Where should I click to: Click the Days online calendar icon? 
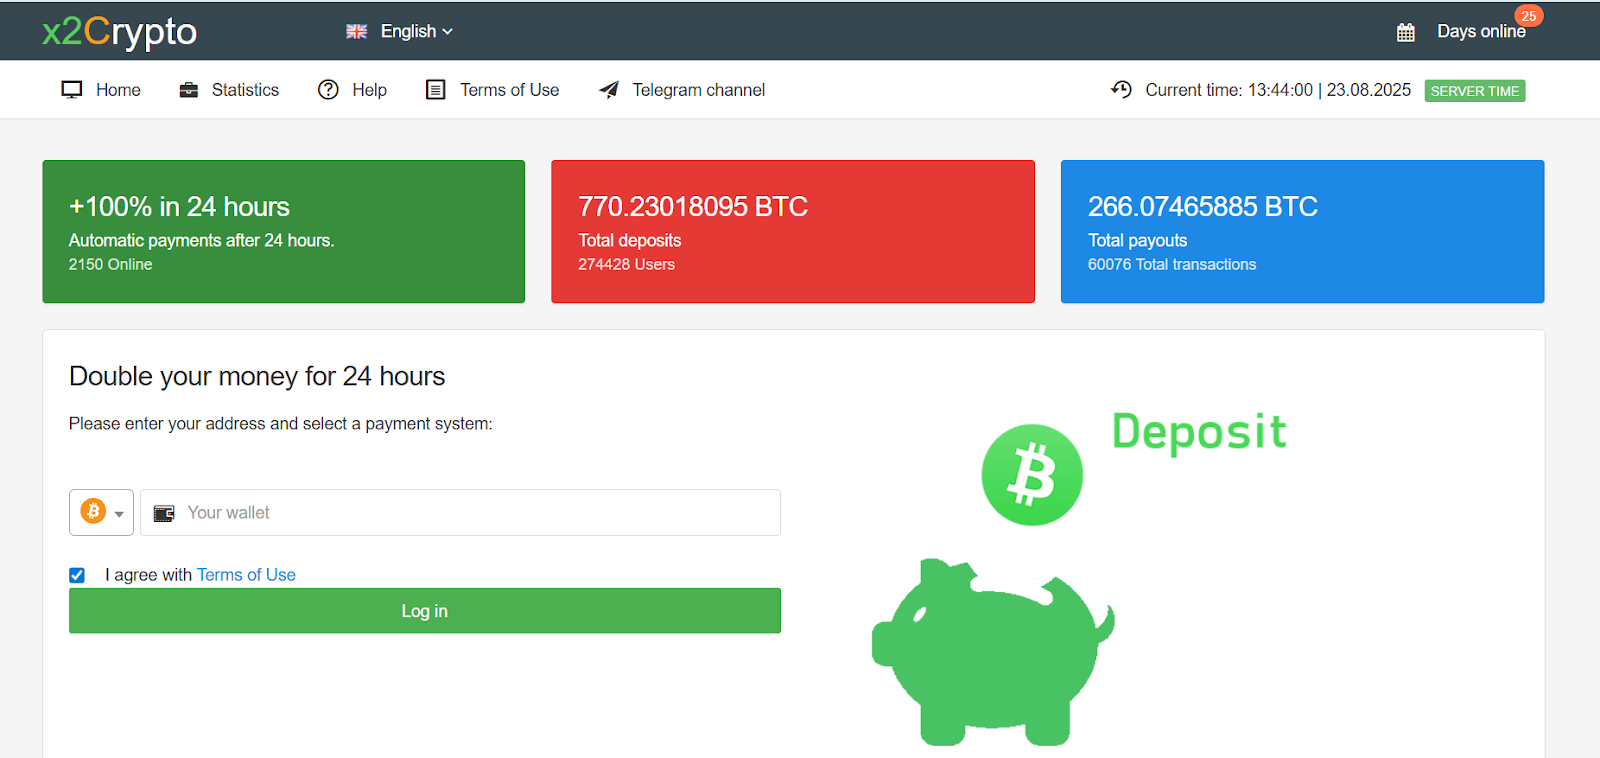click(1406, 32)
